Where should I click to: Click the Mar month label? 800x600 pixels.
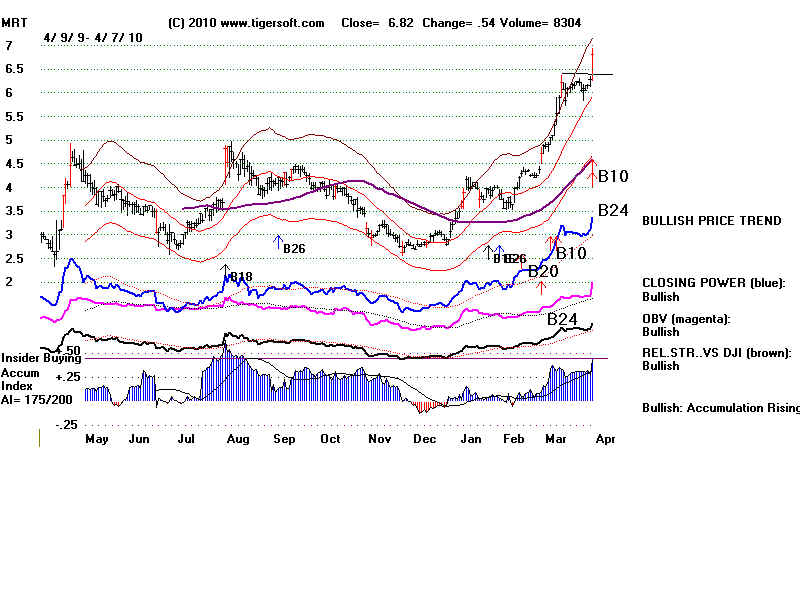(556, 439)
